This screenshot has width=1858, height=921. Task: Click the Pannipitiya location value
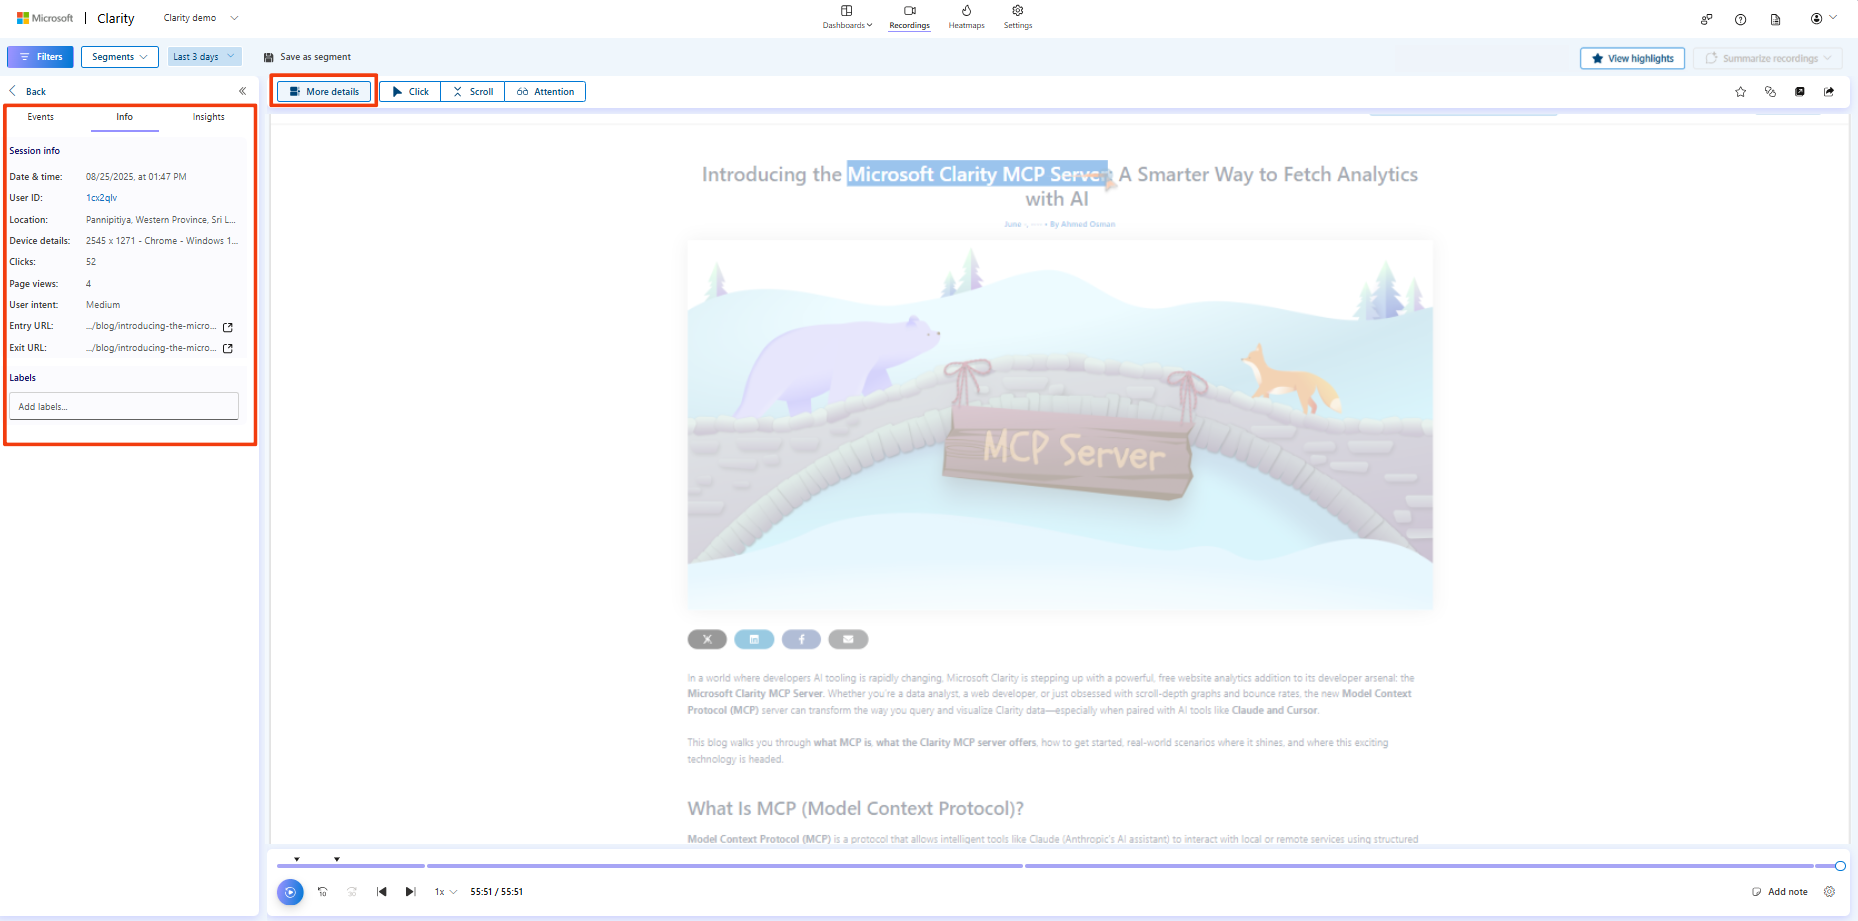tap(161, 220)
